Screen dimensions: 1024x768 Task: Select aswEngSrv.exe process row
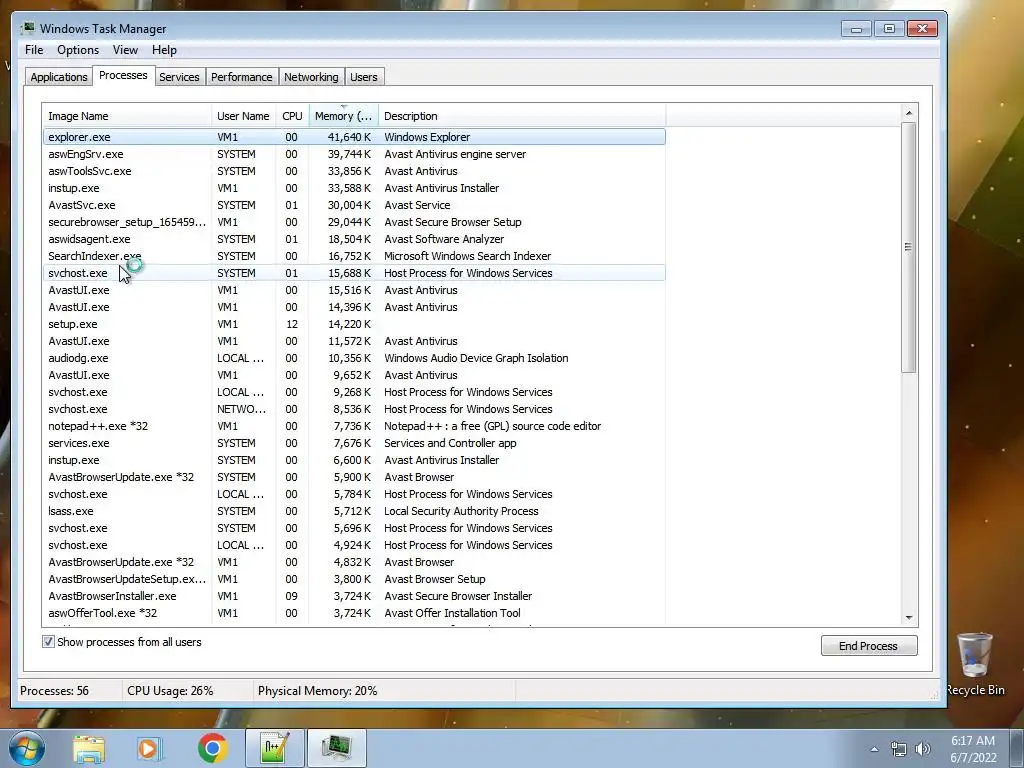354,154
